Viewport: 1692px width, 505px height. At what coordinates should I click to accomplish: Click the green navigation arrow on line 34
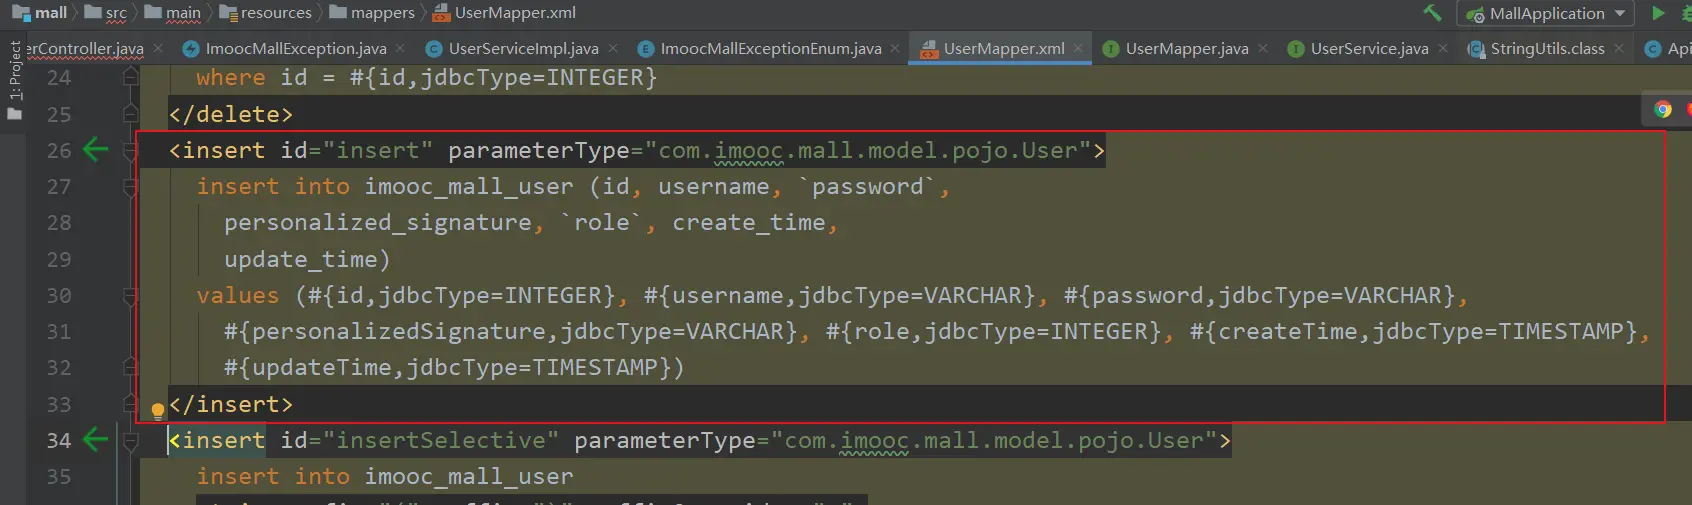(96, 440)
